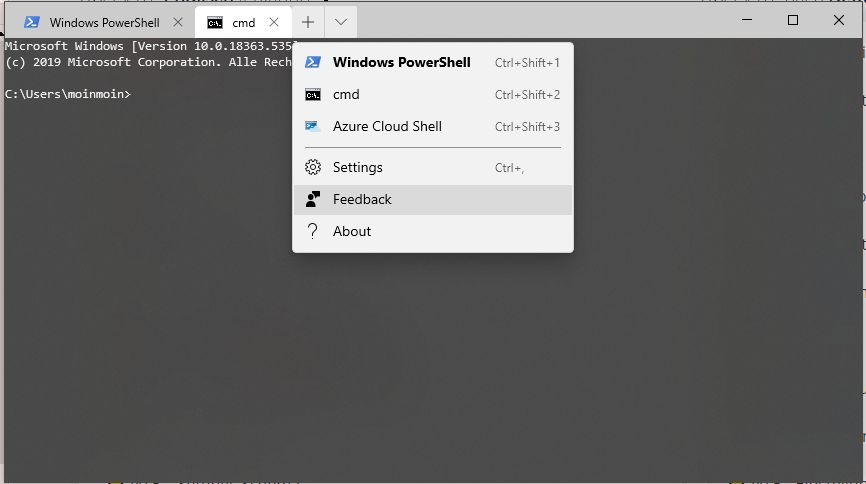This screenshot has height=484, width=866.
Task: Collapse the new-tab profile dropdown chevron
Action: pos(341,22)
